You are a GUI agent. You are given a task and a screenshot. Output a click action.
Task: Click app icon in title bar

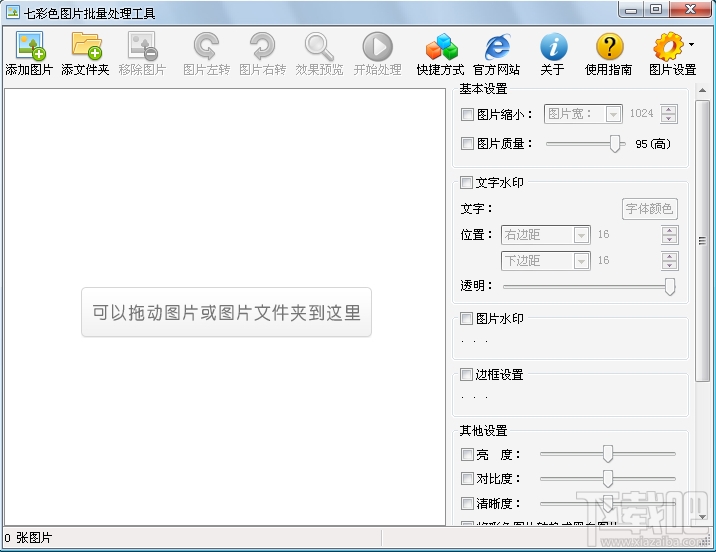pos(13,12)
